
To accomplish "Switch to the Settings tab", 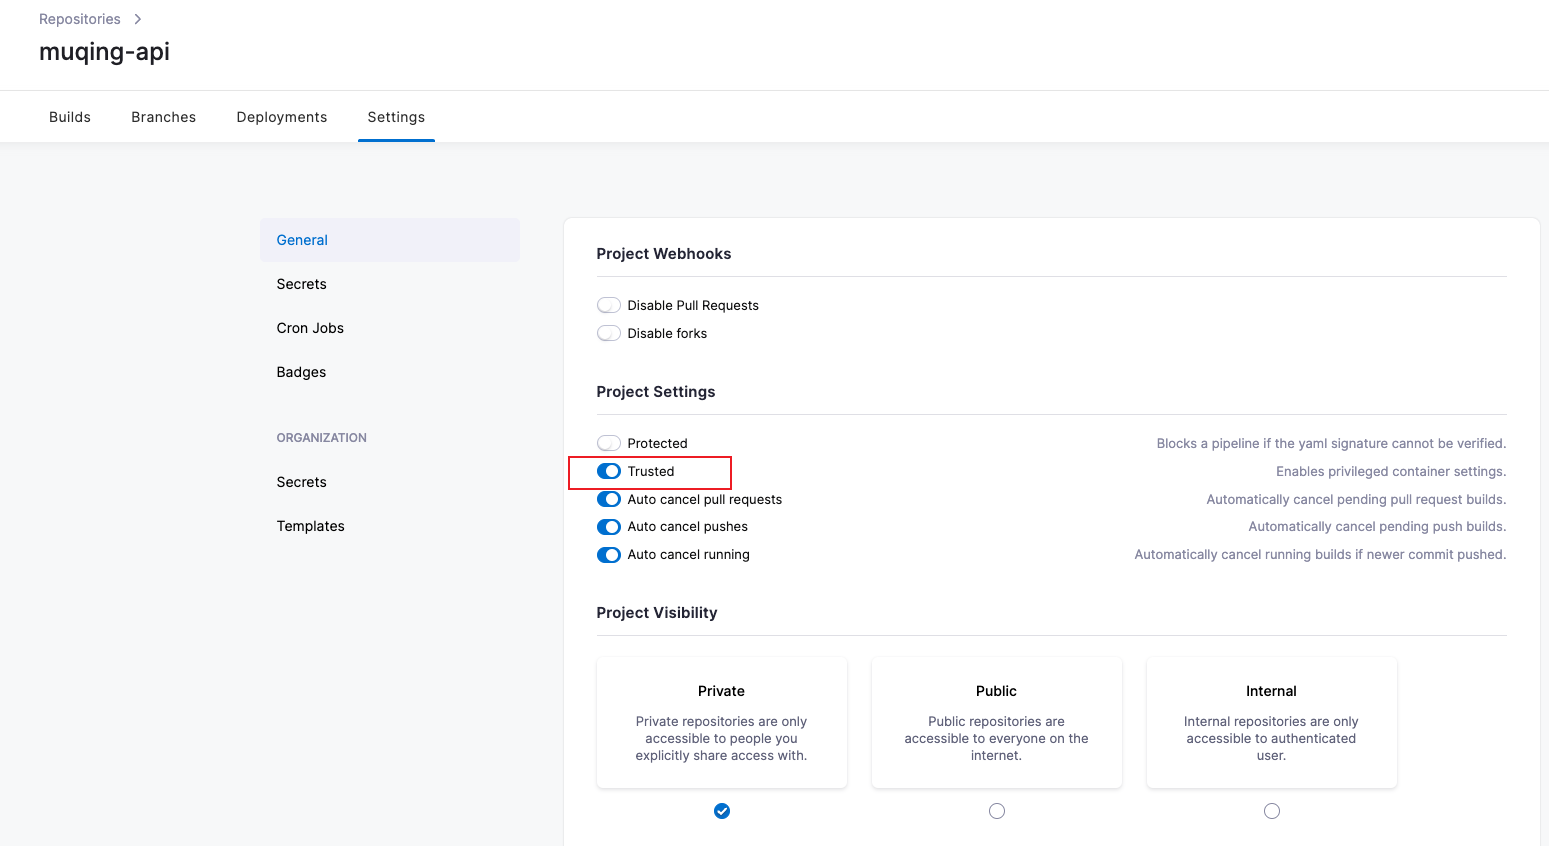I will 396,117.
